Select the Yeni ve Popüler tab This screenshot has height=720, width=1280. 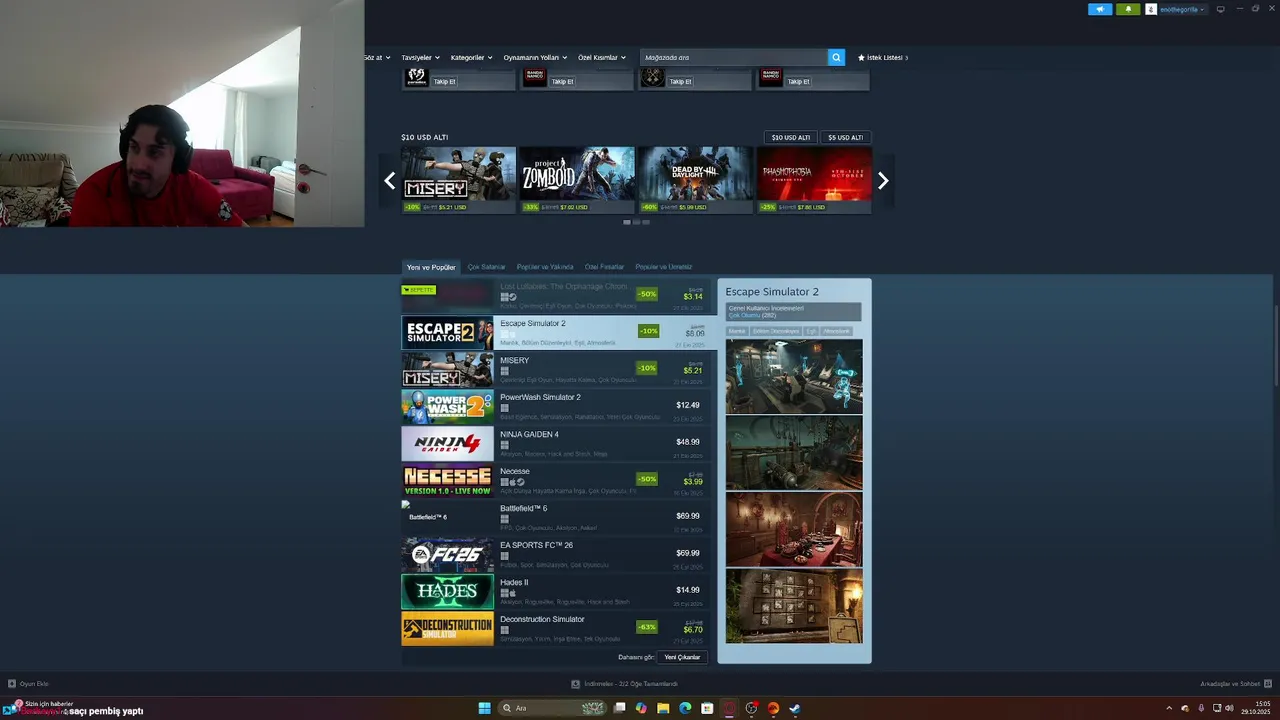pos(431,267)
